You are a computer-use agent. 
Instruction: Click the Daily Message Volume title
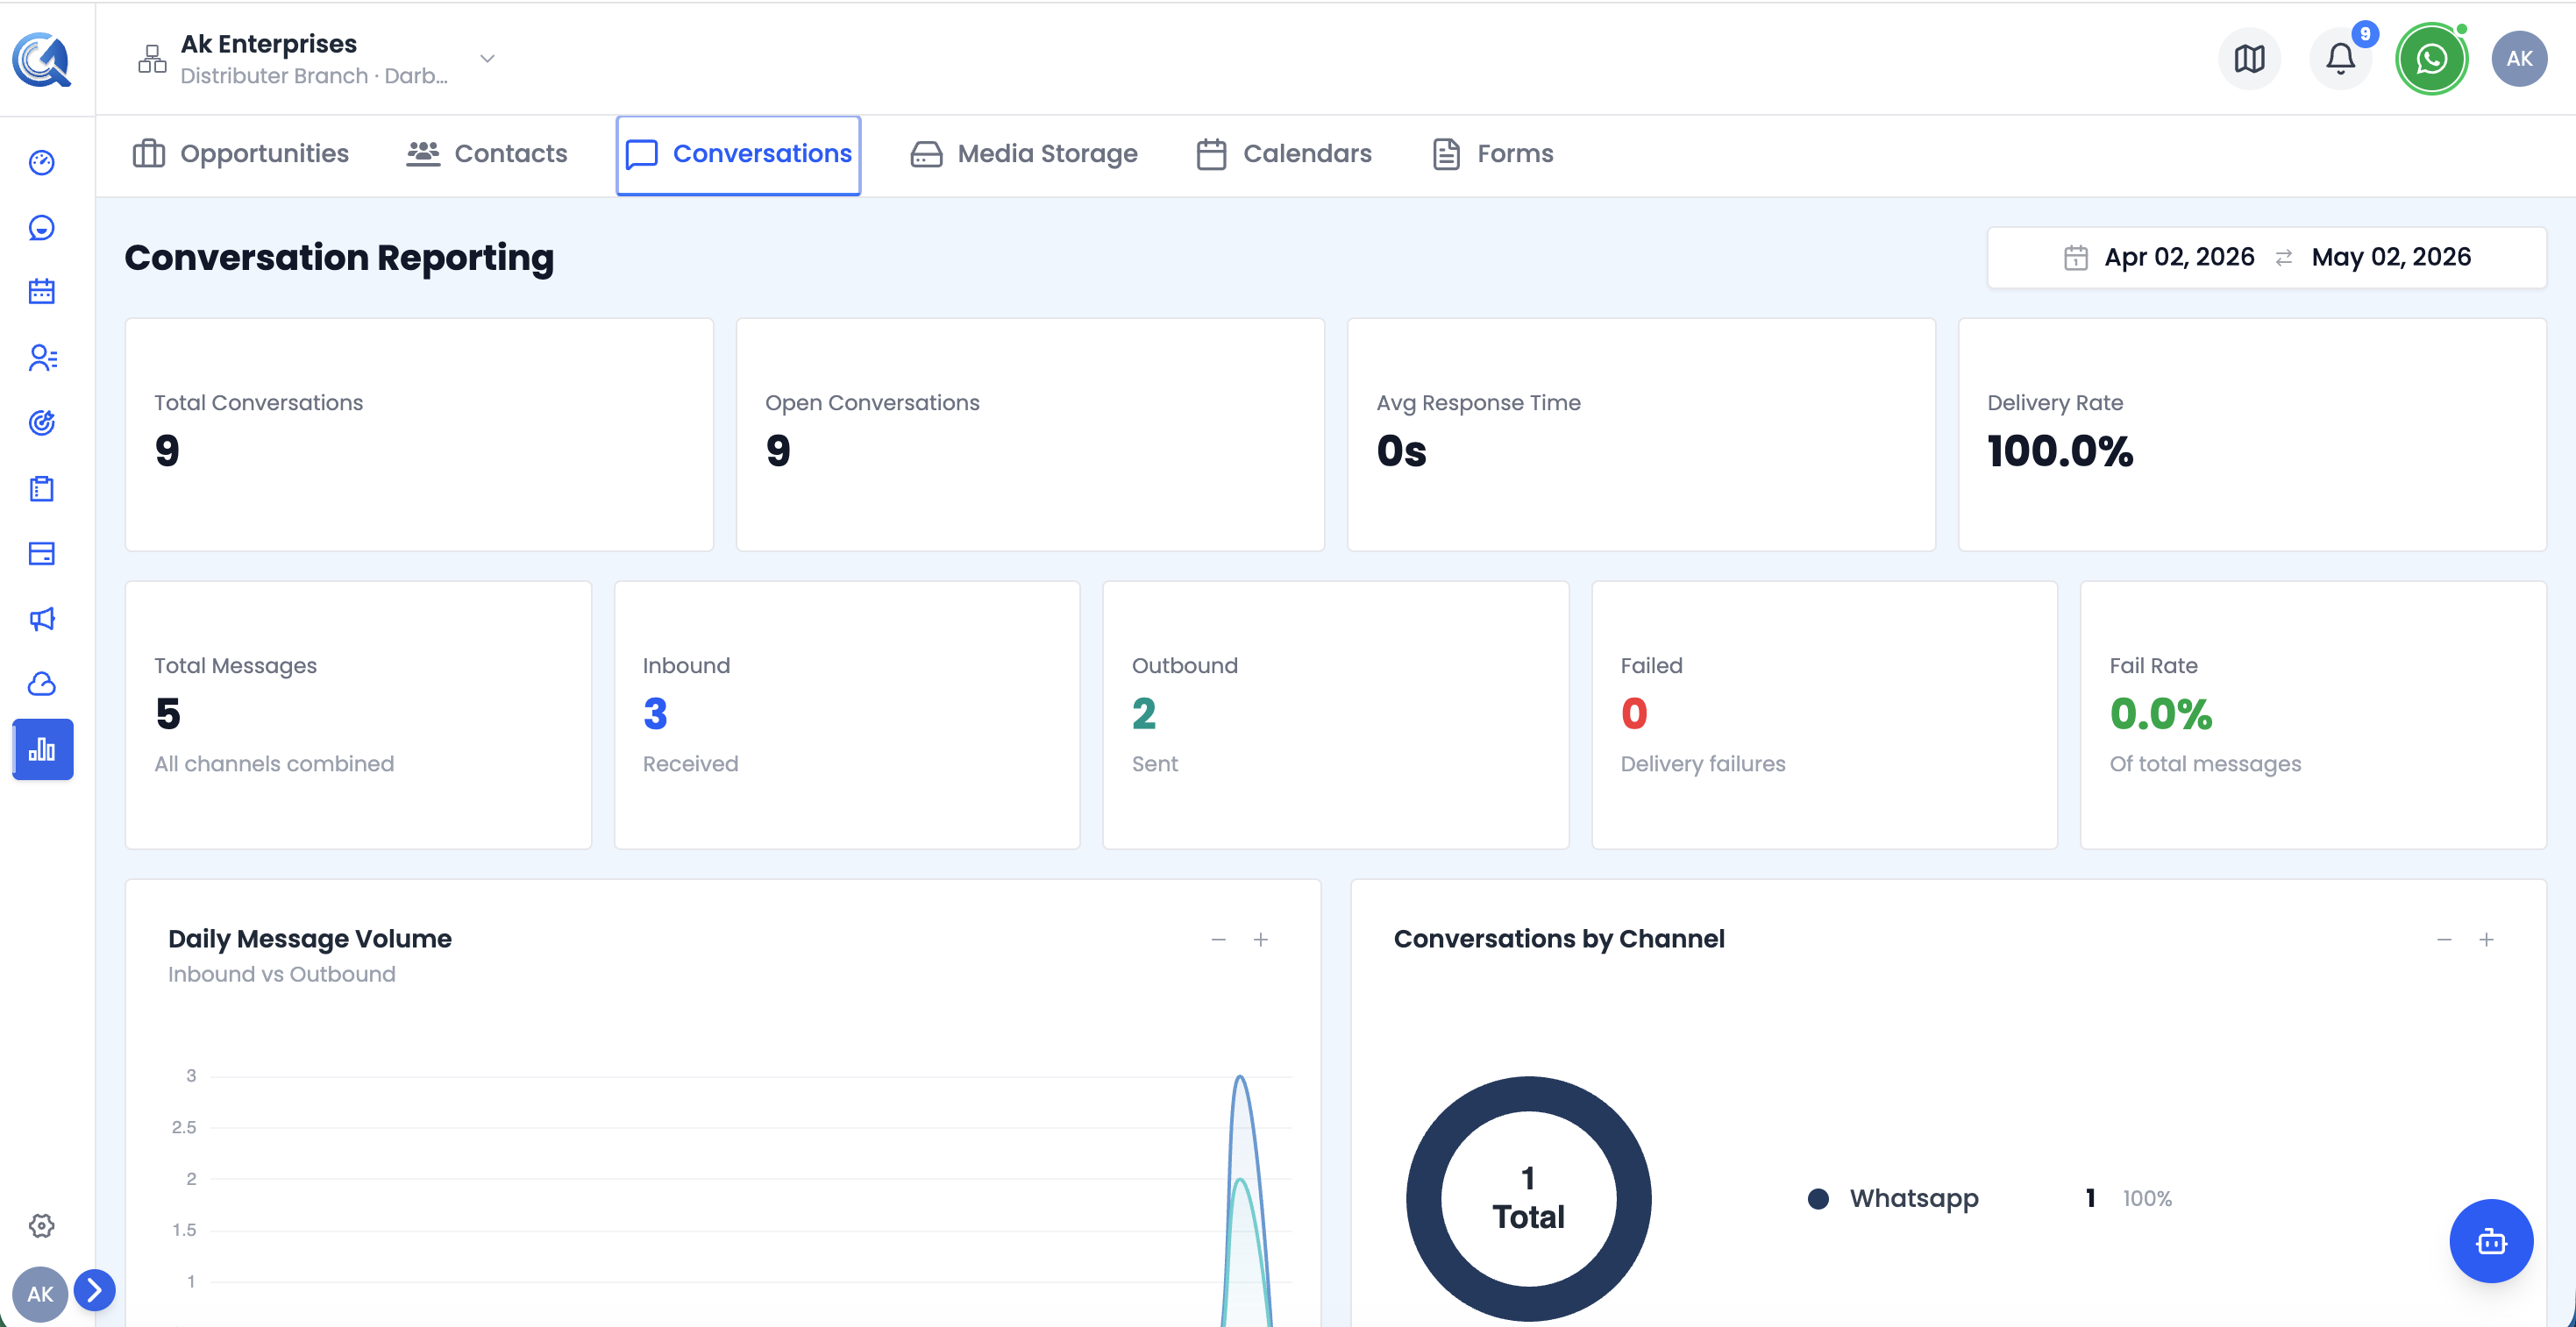coord(310,939)
